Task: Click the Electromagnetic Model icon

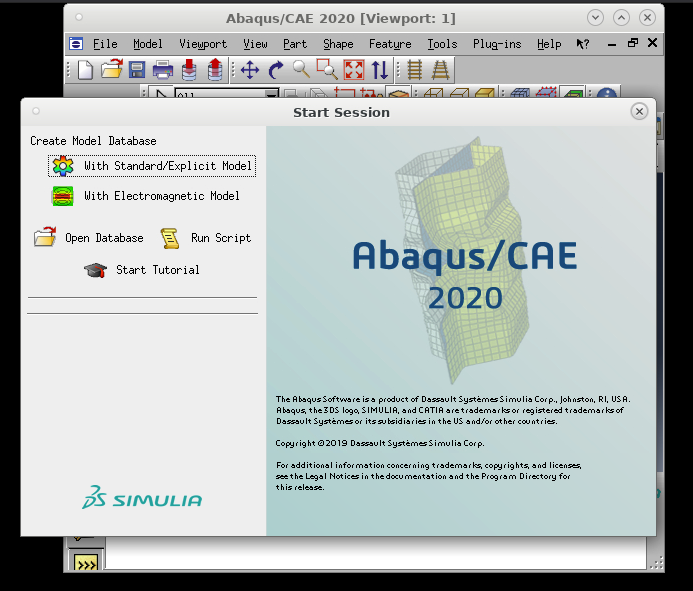Action: pyautogui.click(x=63, y=196)
